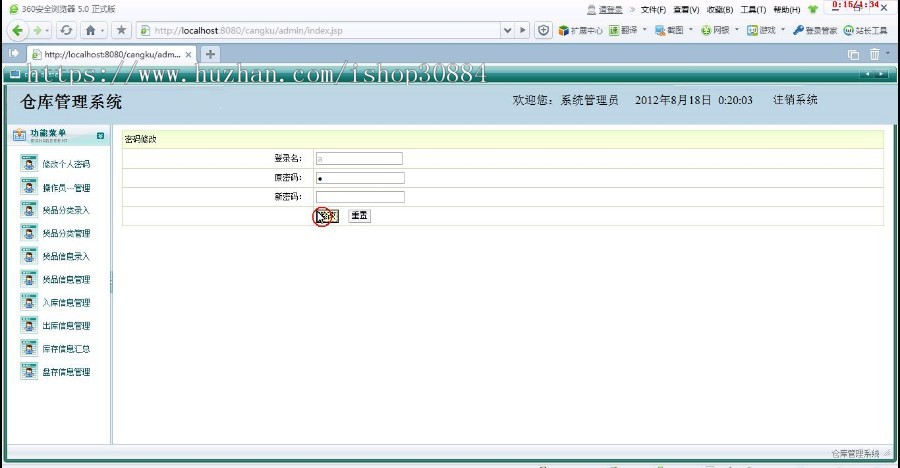Click the 游戏 games toolbar button
The width and height of the screenshot is (900, 468).
(761, 30)
